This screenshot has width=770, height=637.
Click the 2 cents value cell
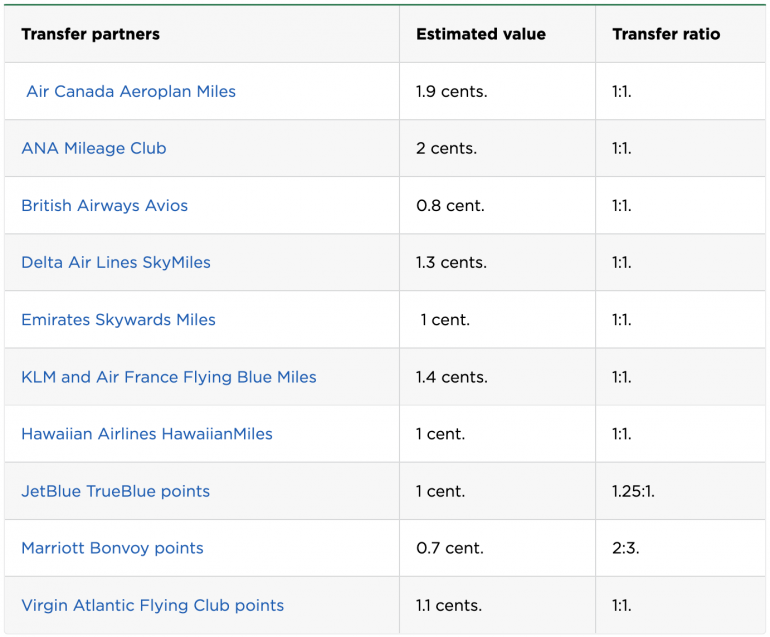pyautogui.click(x=446, y=148)
